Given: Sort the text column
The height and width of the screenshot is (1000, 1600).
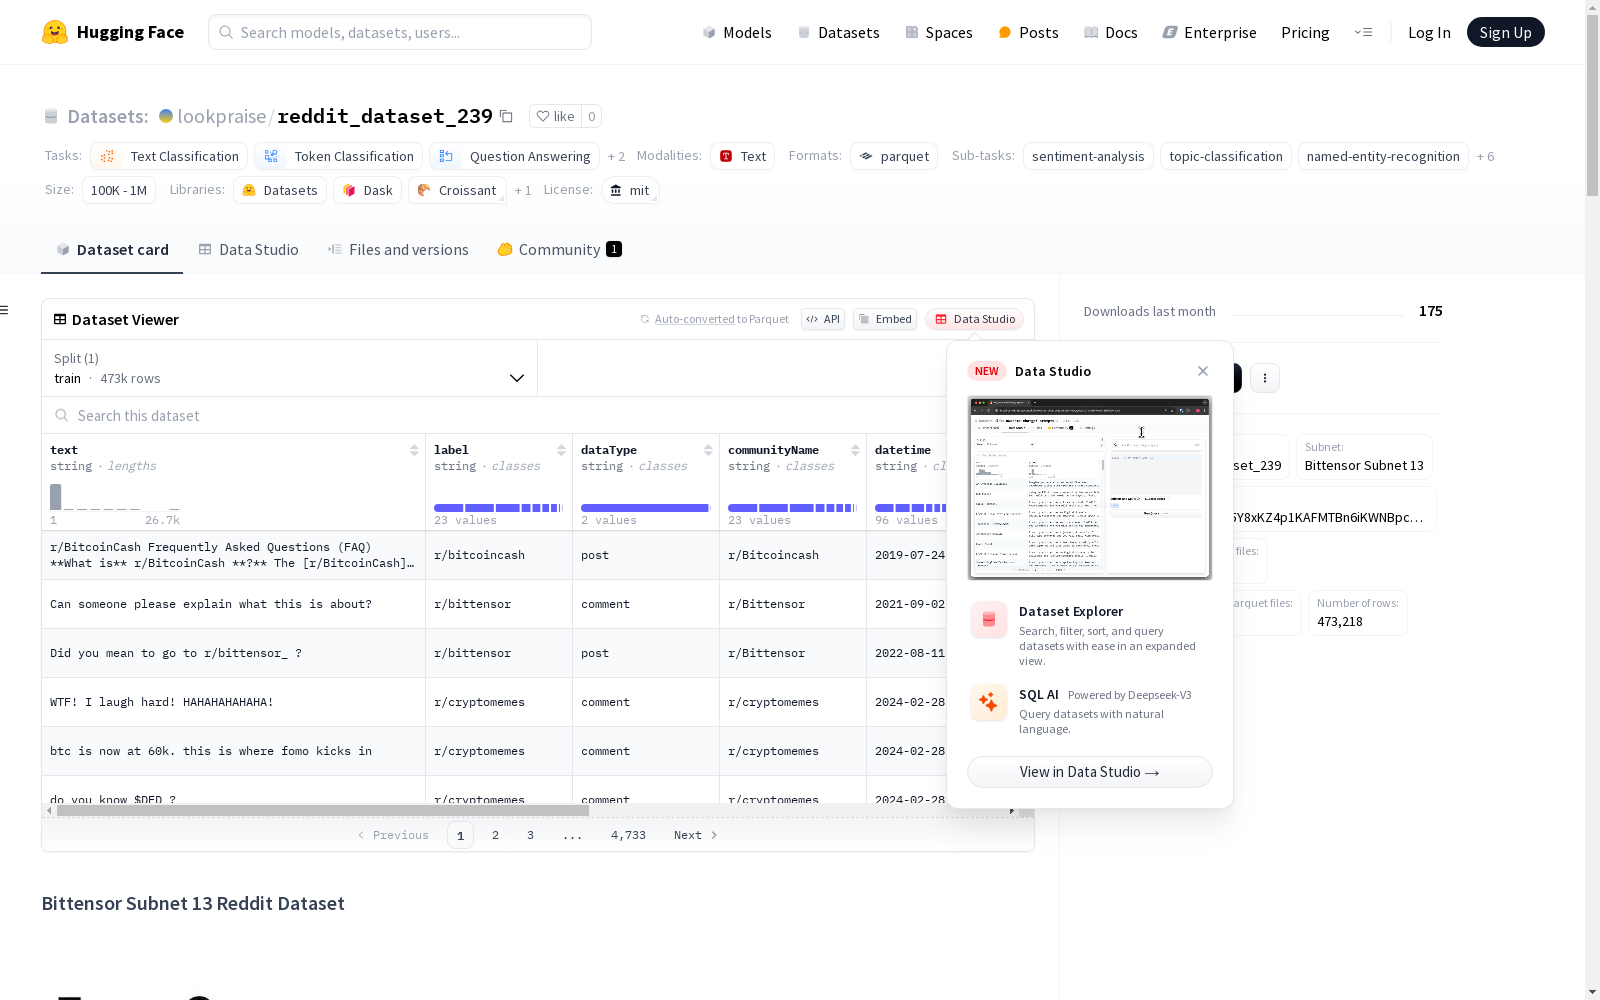Looking at the screenshot, I should coord(414,450).
